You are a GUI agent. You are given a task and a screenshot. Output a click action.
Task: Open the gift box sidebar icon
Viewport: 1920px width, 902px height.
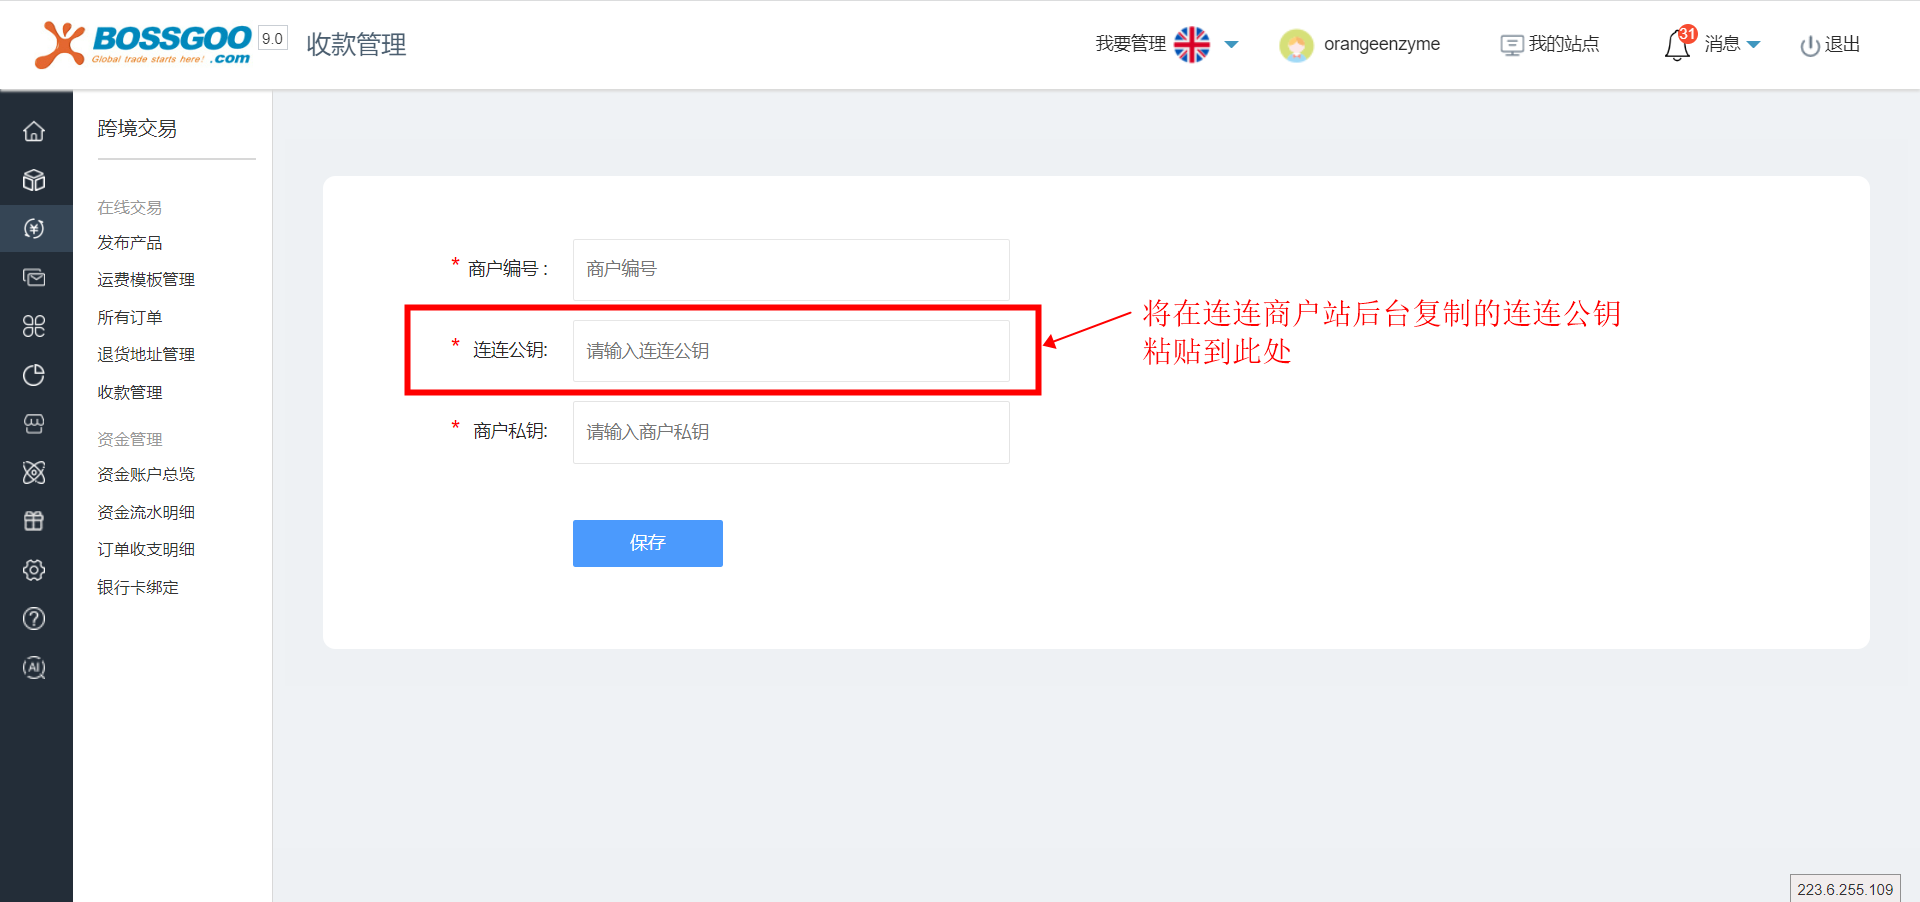click(x=34, y=521)
